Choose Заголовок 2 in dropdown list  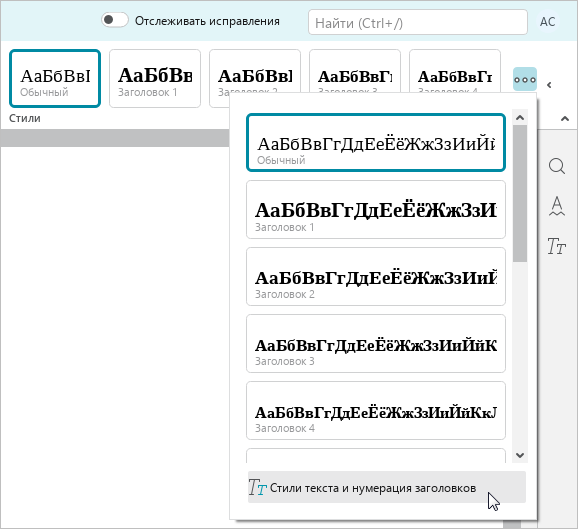point(376,276)
